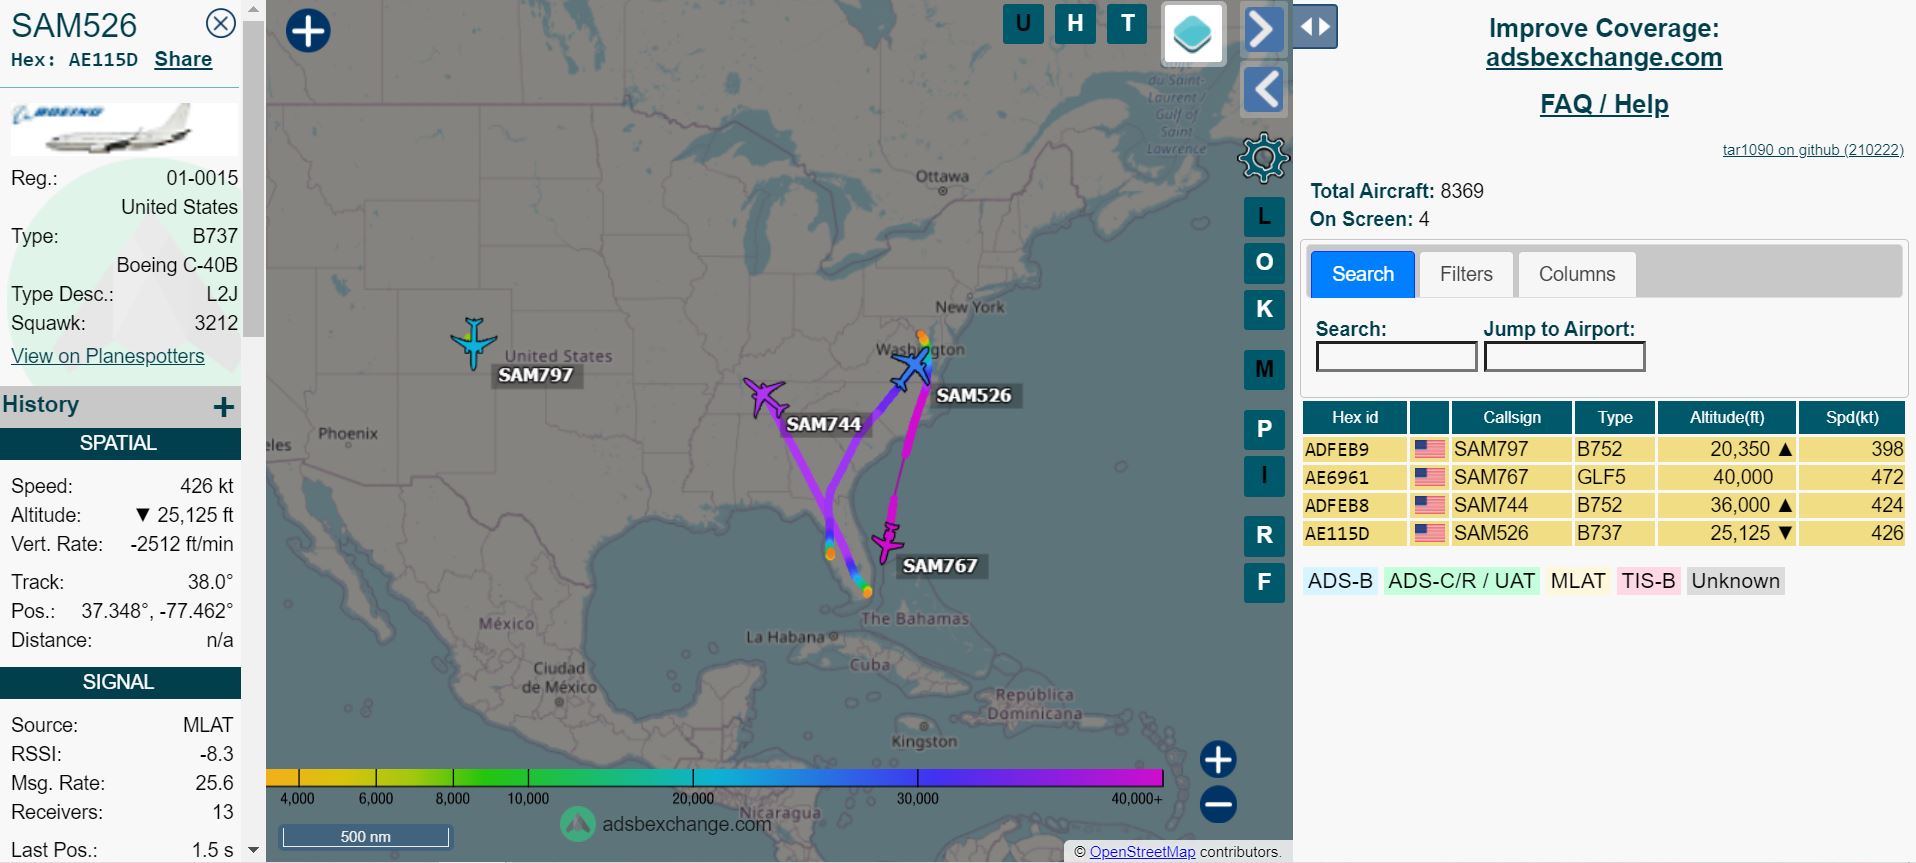
Task: Open map settings gear icon
Action: pyautogui.click(x=1263, y=158)
